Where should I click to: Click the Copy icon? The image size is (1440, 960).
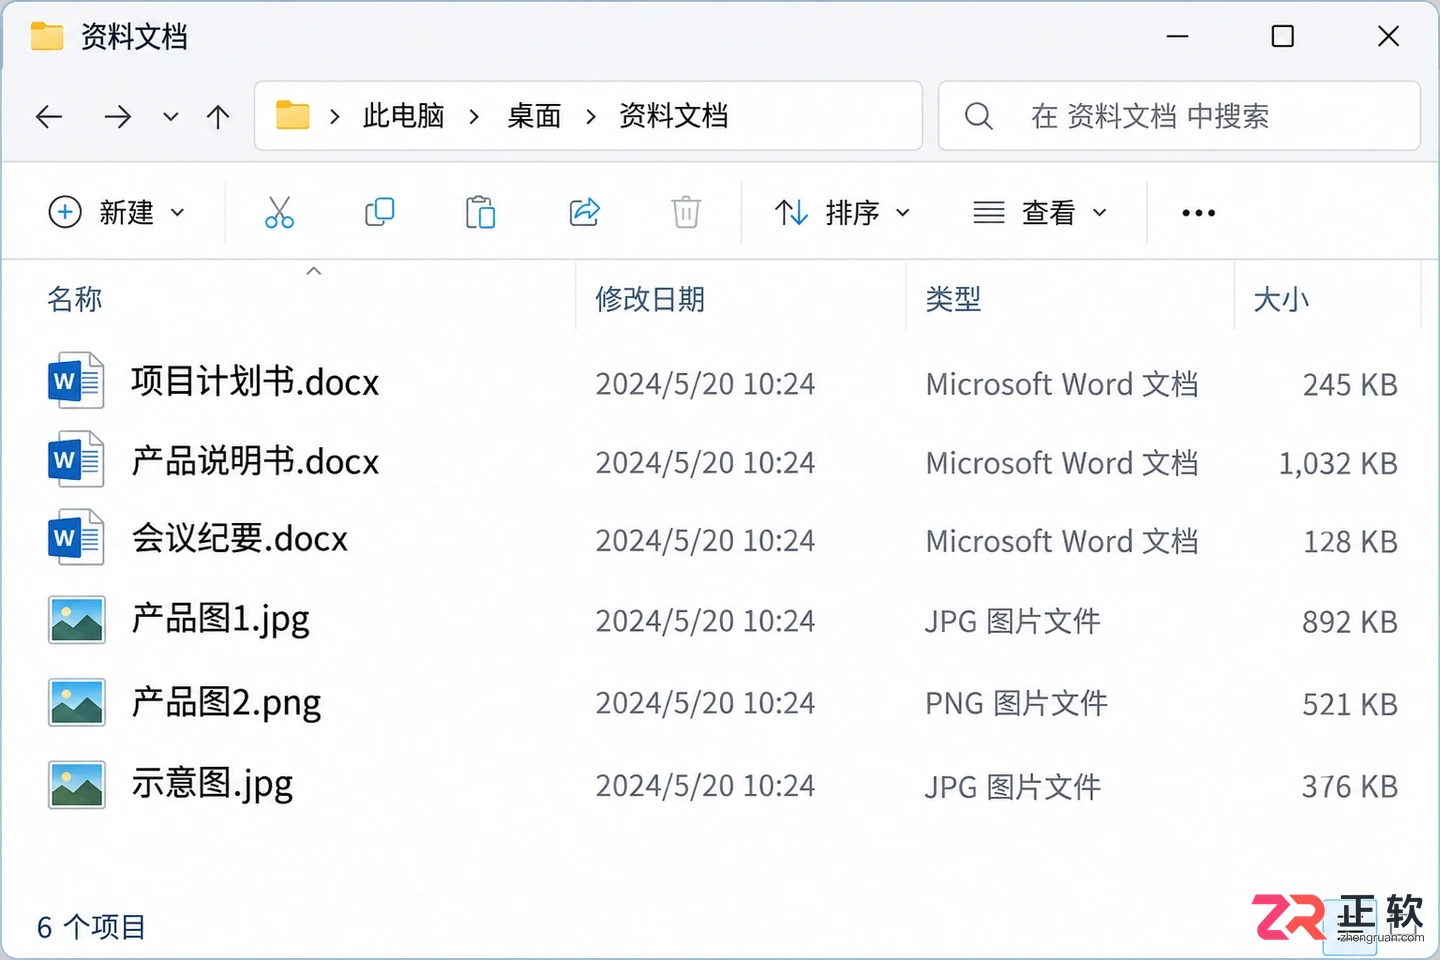[380, 212]
